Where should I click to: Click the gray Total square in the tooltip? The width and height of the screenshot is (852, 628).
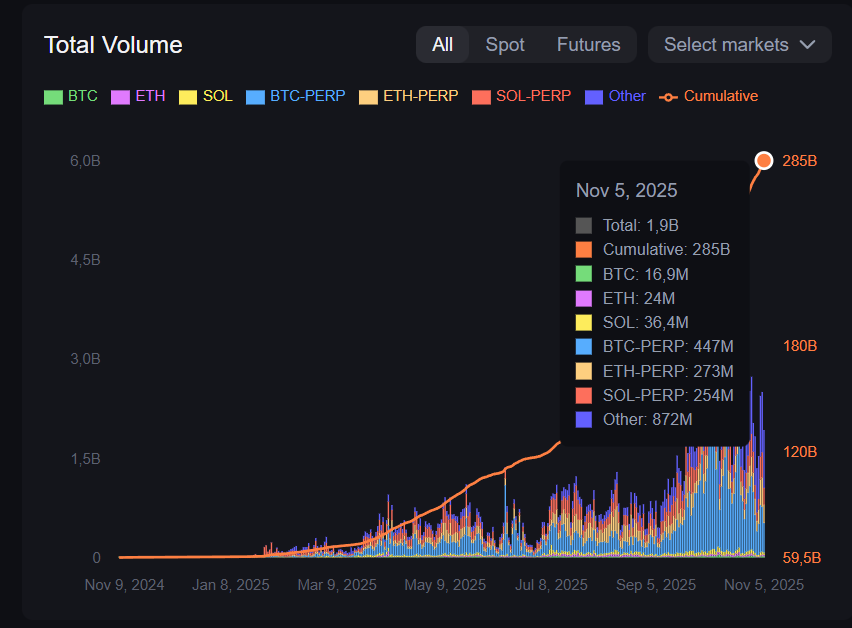583,225
